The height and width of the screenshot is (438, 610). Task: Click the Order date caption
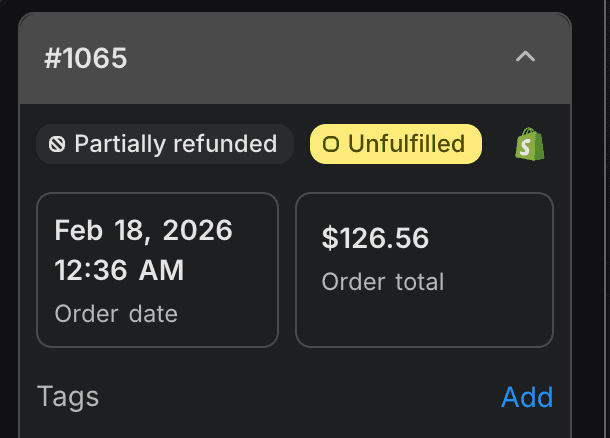click(x=116, y=314)
